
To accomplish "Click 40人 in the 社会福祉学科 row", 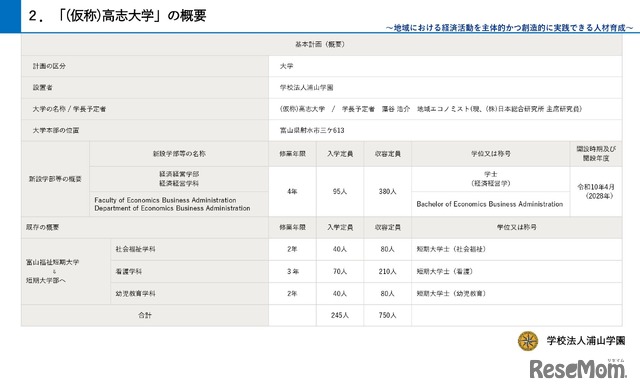I will (340, 249).
